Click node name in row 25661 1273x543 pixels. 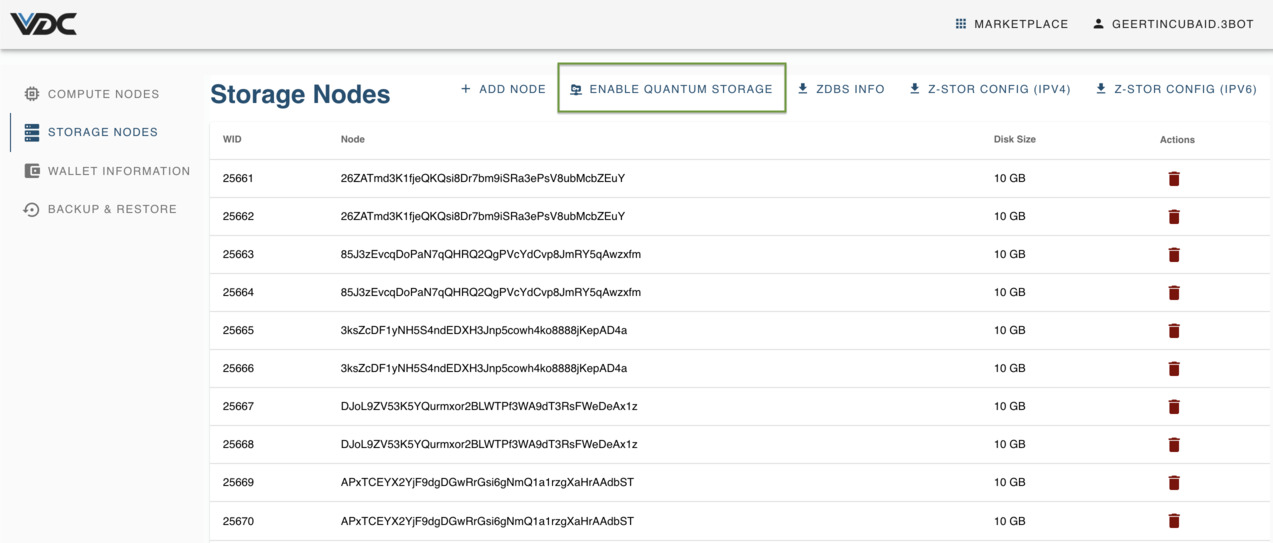[483, 178]
